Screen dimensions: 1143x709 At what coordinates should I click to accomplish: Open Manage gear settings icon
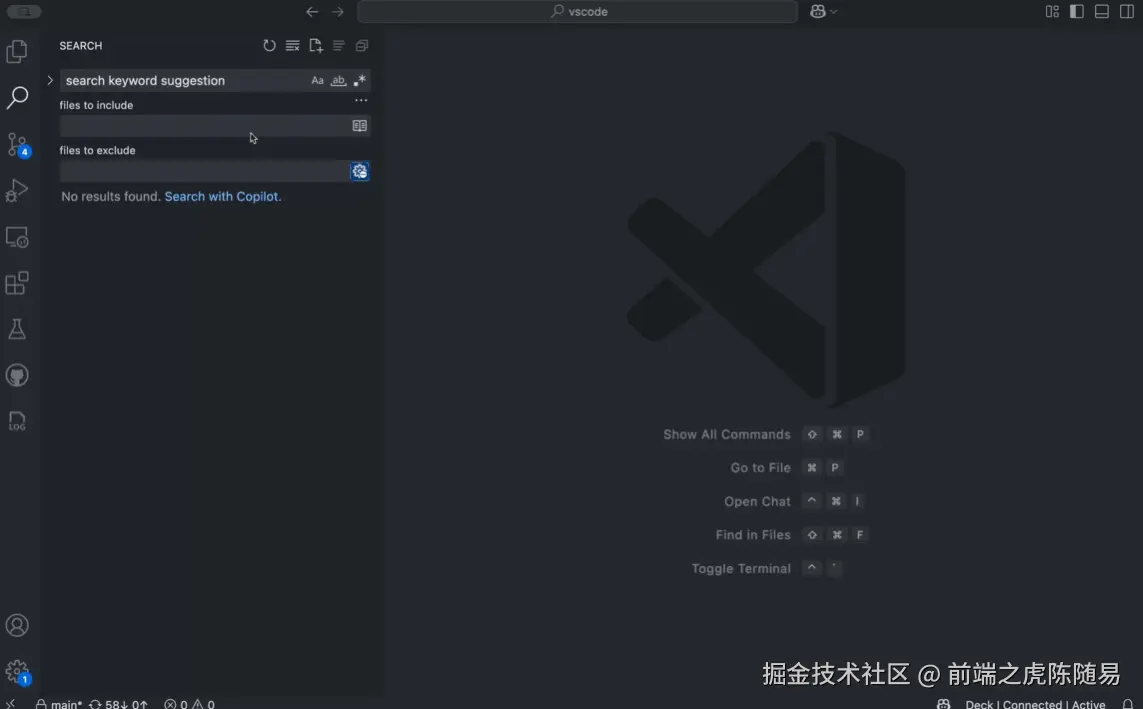tap(17, 672)
